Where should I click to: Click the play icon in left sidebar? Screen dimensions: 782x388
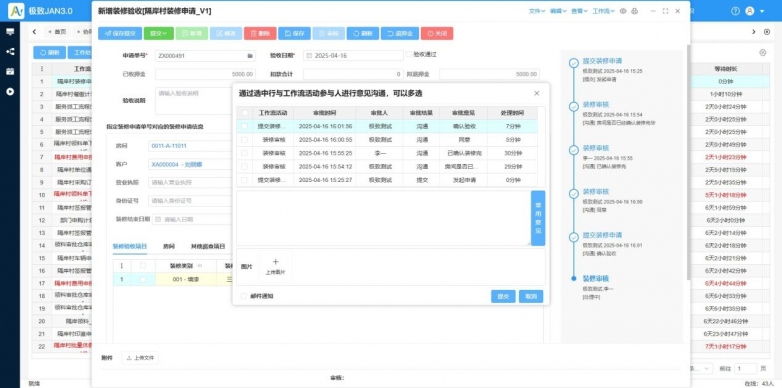(x=10, y=92)
